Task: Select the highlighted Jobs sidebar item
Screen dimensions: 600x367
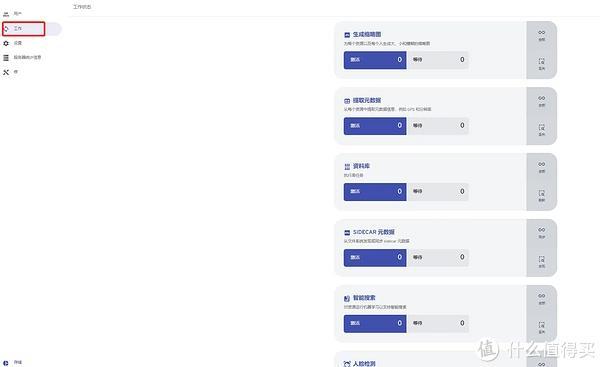Action: (x=24, y=29)
